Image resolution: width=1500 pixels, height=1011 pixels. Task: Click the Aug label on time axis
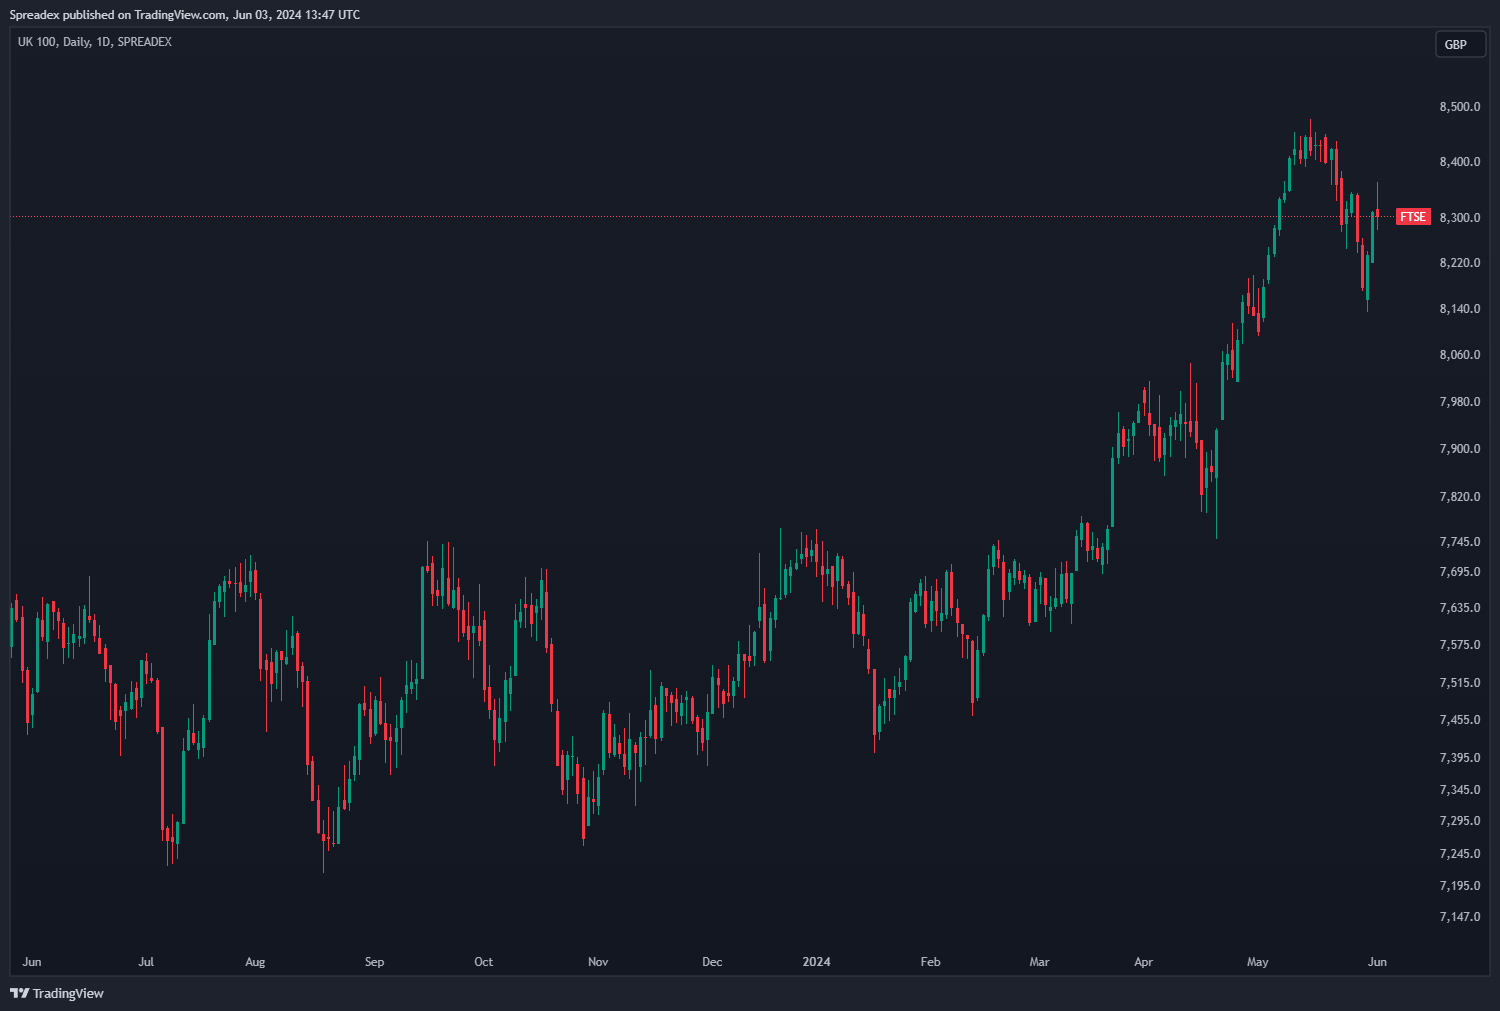coord(255,962)
